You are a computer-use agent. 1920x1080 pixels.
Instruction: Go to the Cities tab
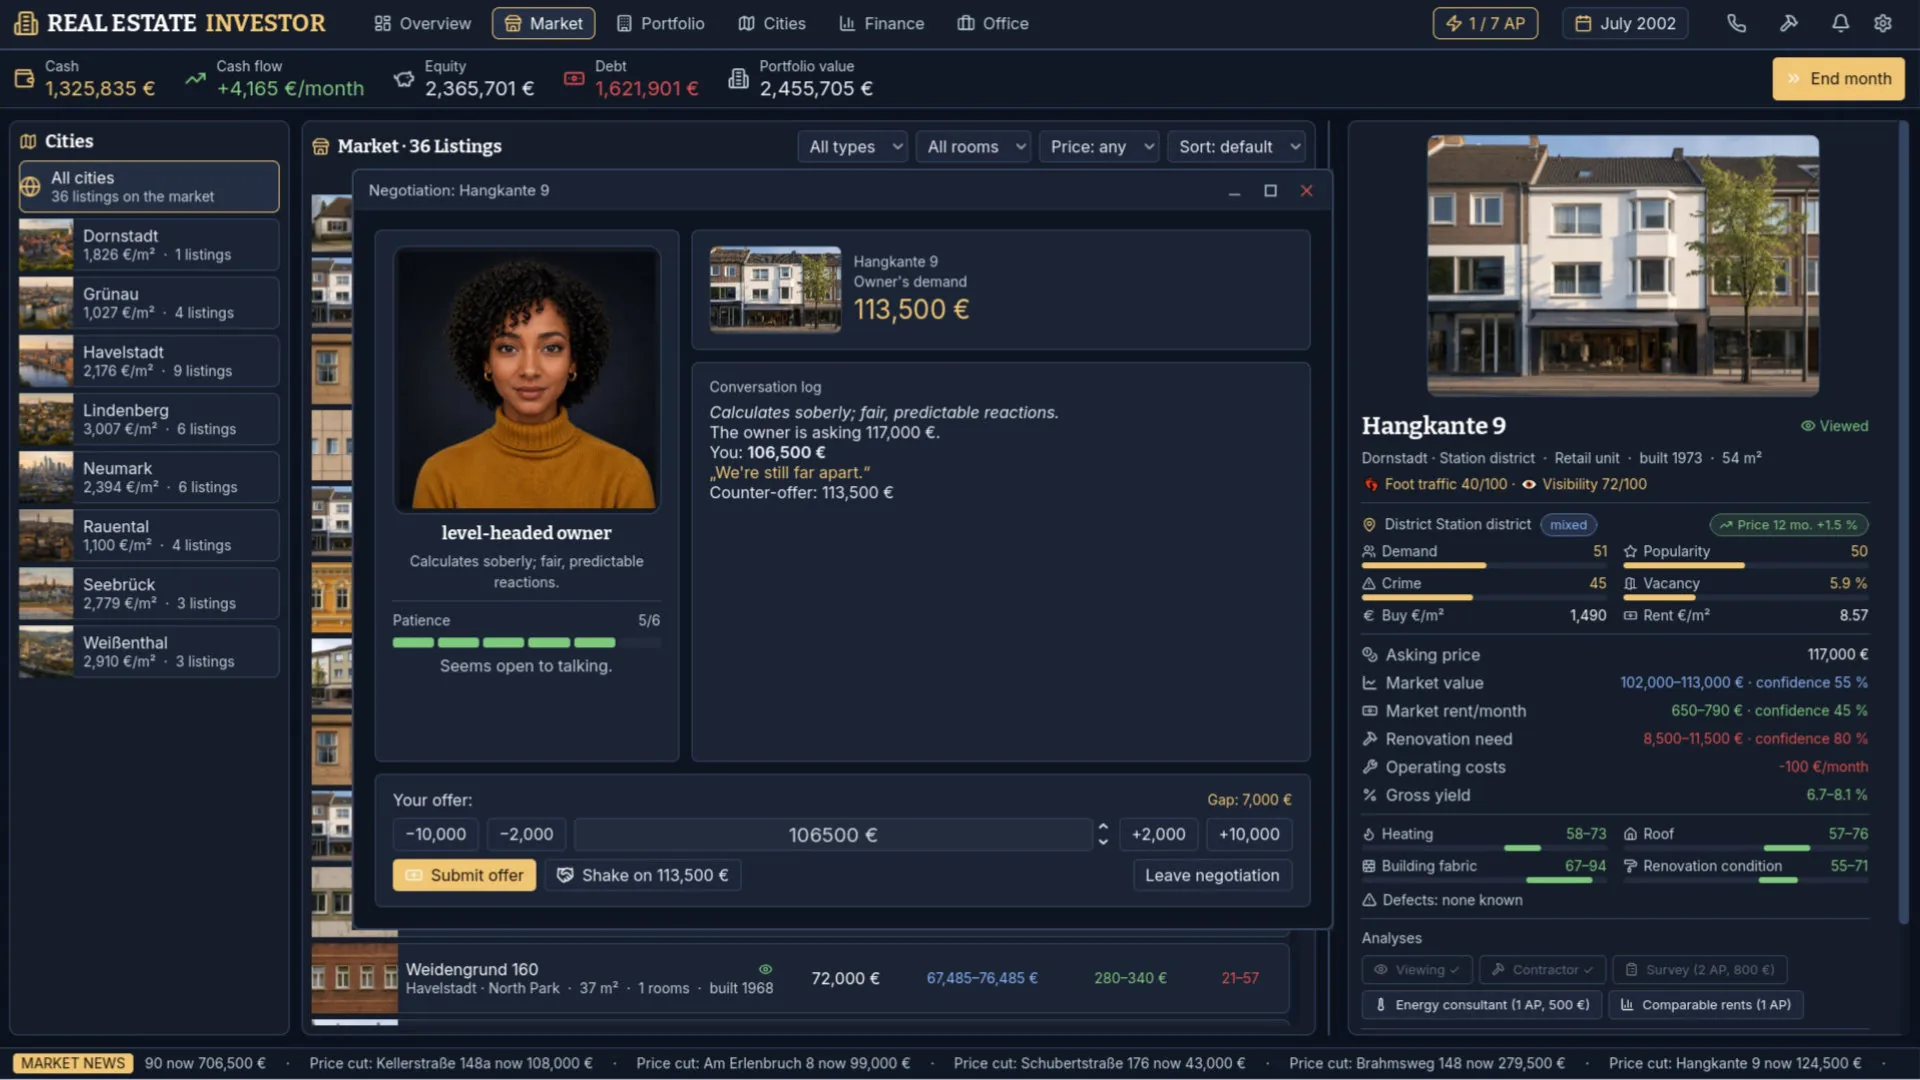pyautogui.click(x=771, y=23)
